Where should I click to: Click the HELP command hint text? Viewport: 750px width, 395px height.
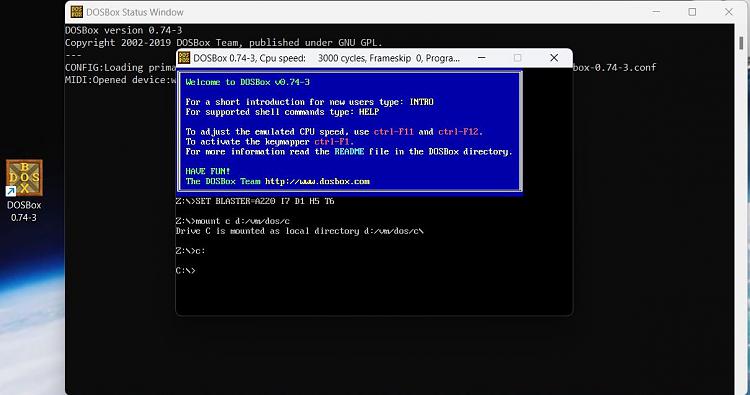pos(369,112)
